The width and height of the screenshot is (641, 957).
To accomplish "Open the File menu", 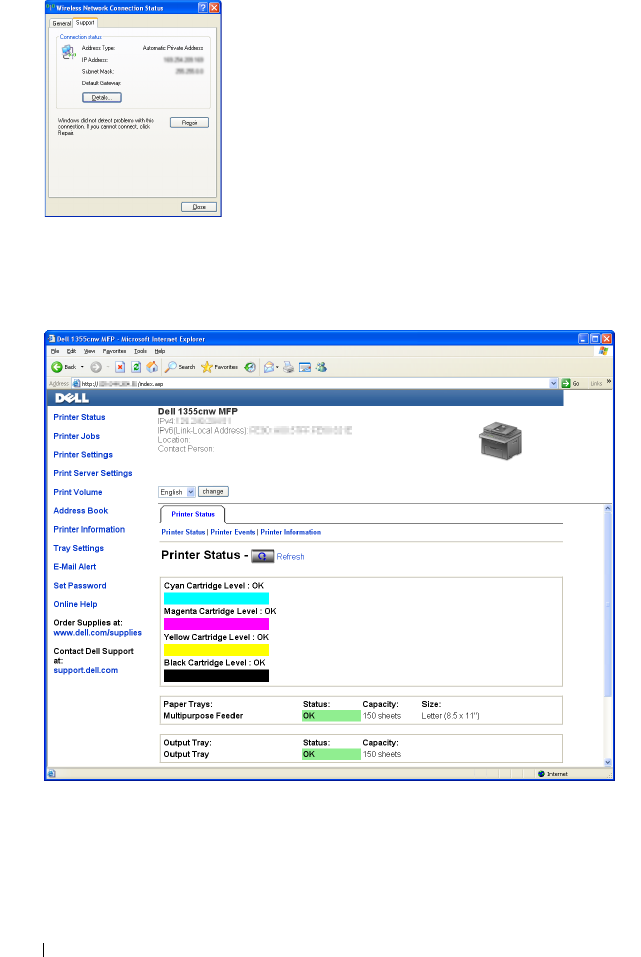I will 55,351.
